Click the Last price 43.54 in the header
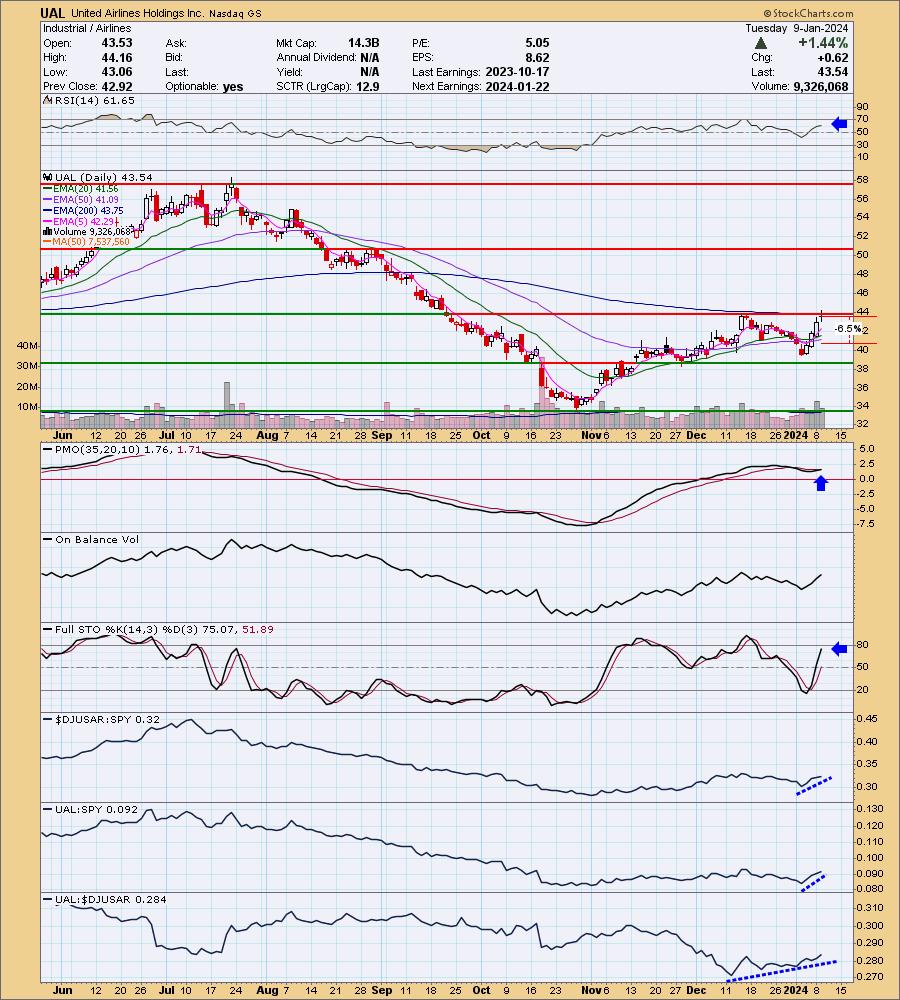This screenshot has width=900, height=1000. tap(832, 71)
